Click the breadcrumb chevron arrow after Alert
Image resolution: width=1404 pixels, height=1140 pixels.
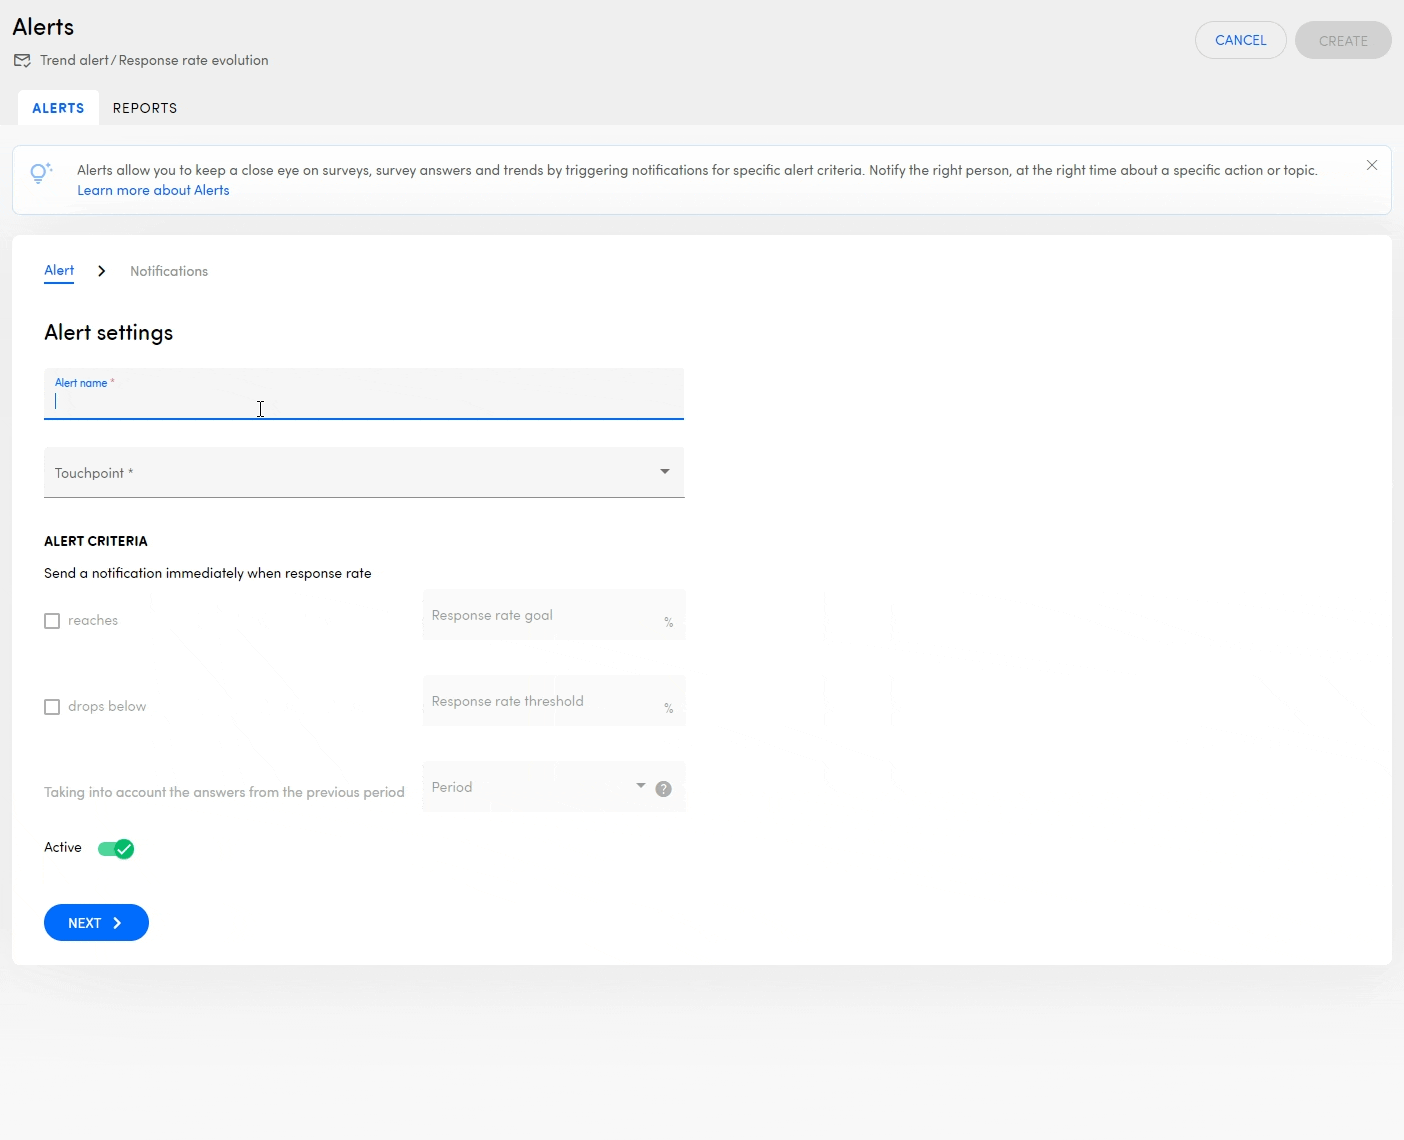tap(101, 271)
